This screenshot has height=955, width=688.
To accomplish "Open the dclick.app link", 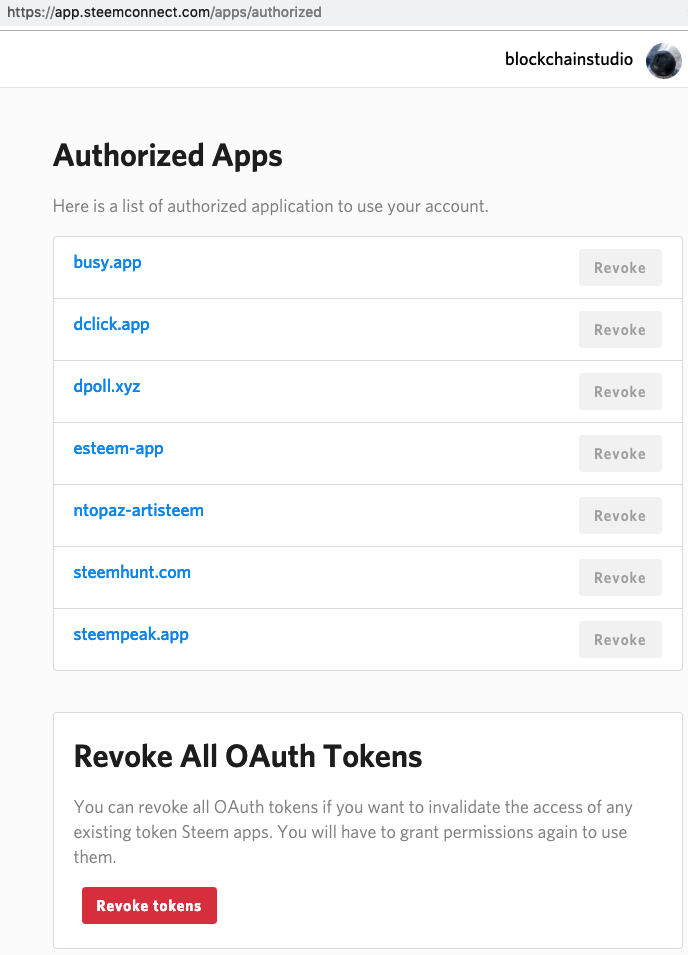I will coord(111,325).
